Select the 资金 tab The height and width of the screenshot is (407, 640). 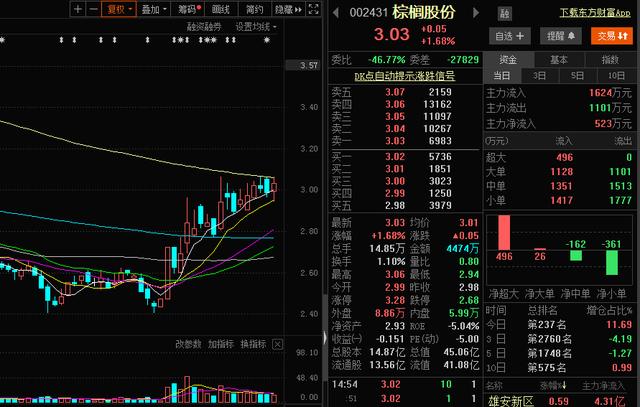coord(508,60)
